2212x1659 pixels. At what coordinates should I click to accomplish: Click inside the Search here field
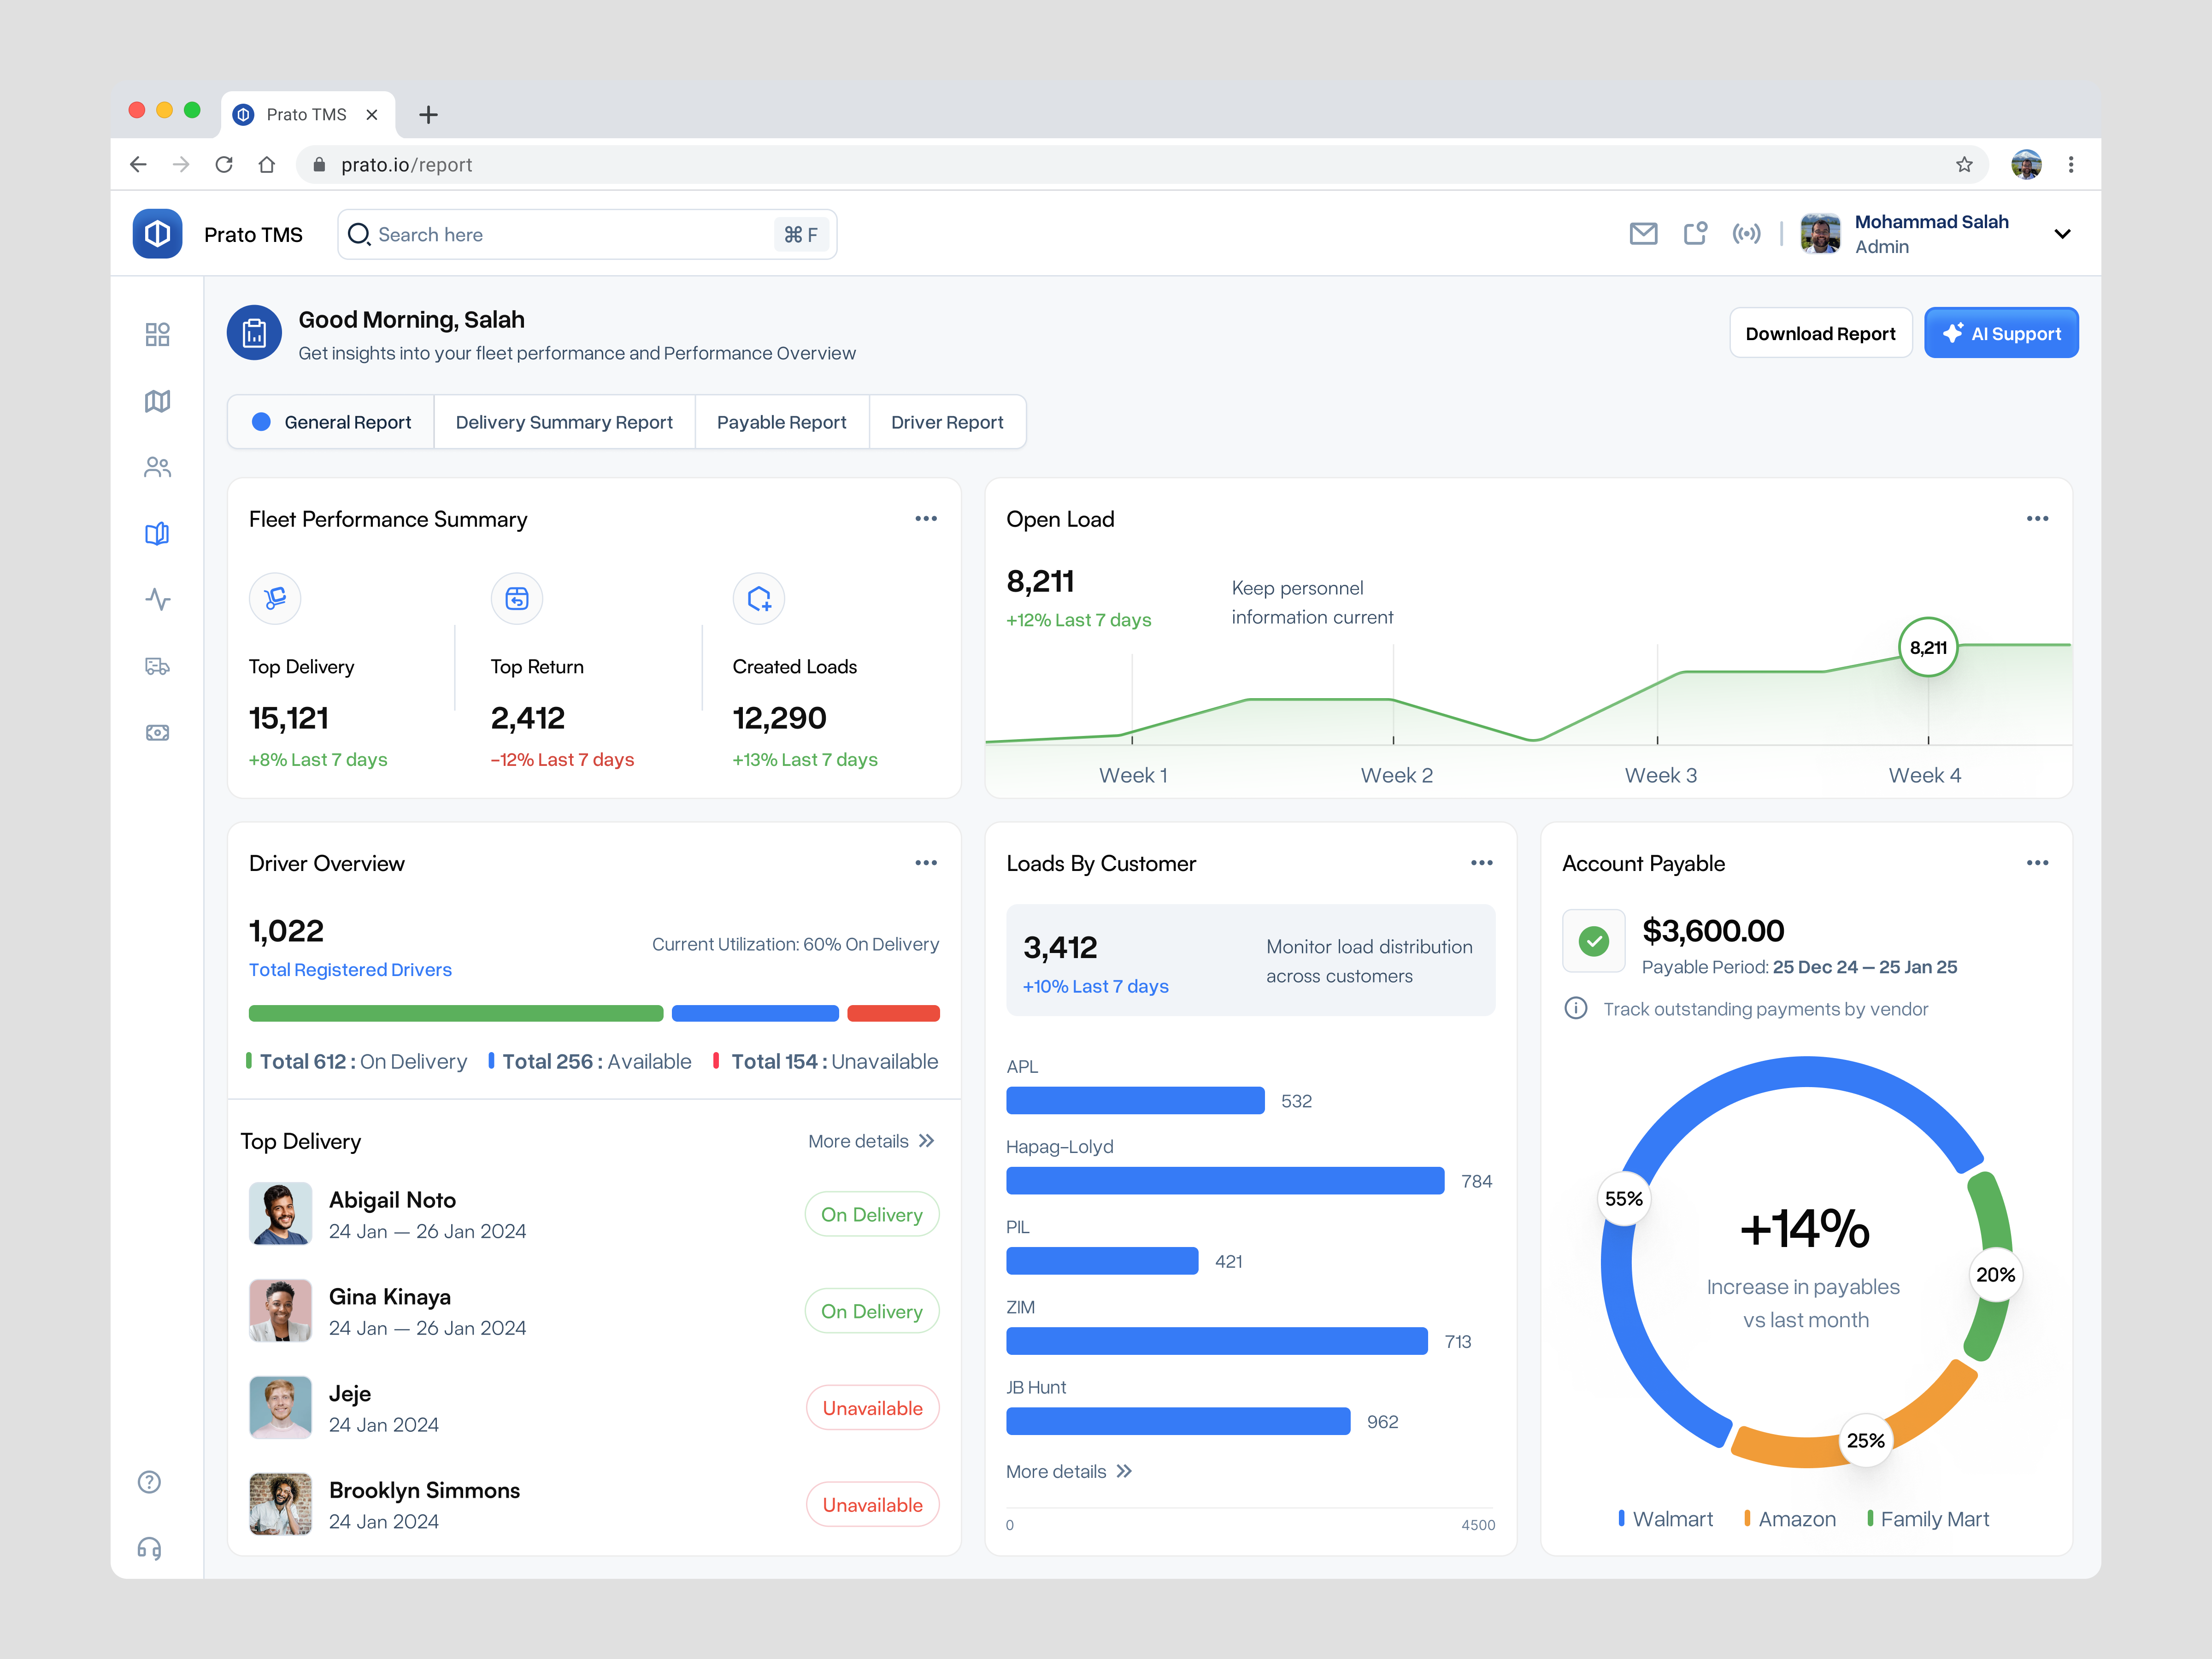(560, 234)
